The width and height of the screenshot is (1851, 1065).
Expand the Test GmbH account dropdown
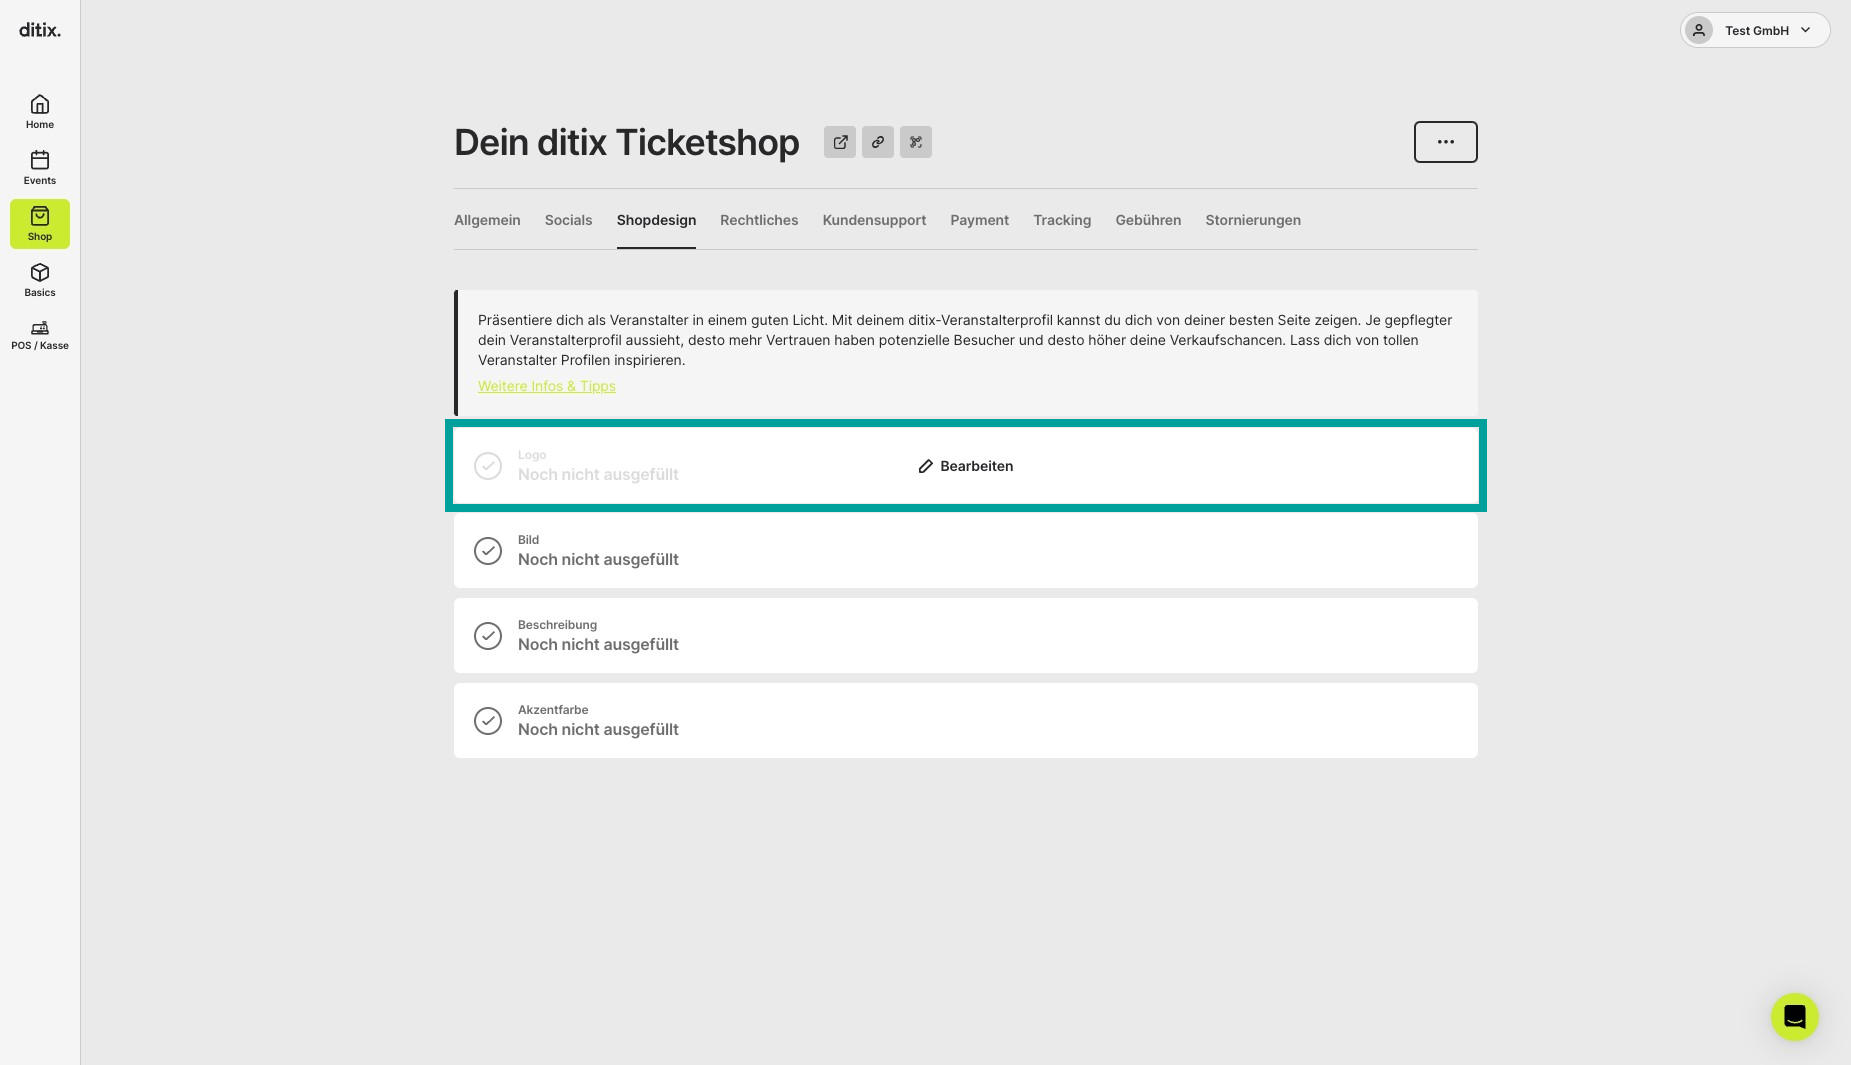click(1755, 30)
